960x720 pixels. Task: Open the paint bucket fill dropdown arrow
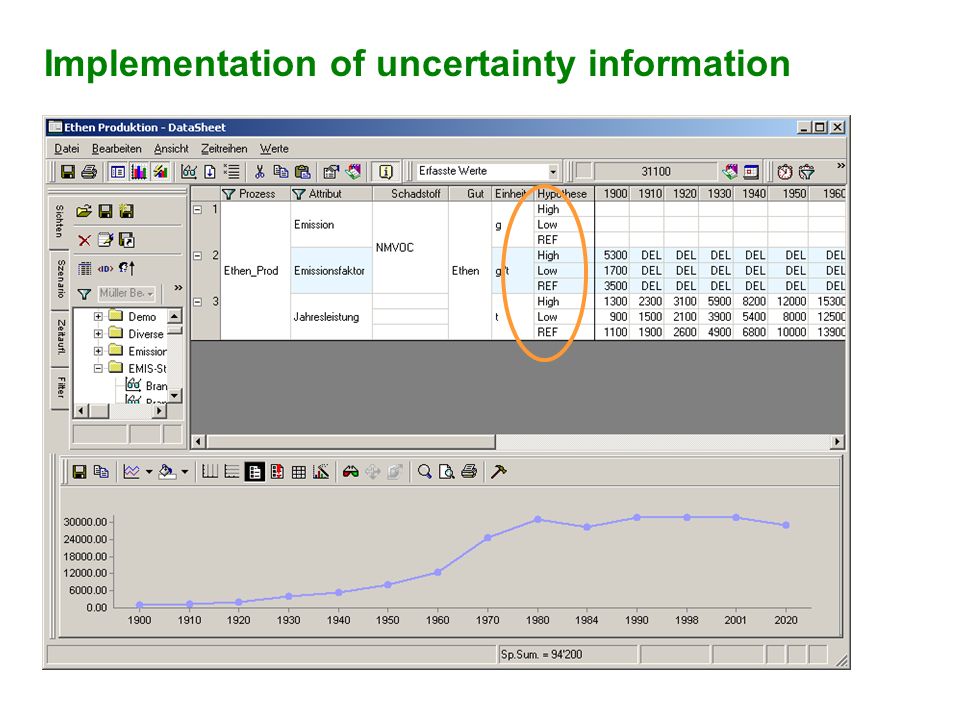(x=184, y=472)
